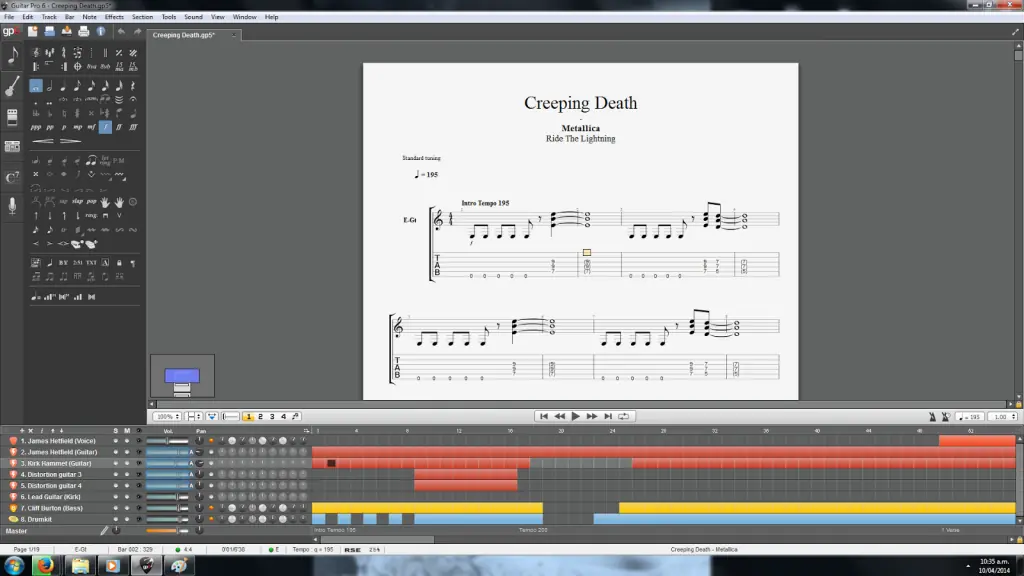Click the print icon in the toolbar
The height and width of the screenshot is (576, 1024).
84,31
